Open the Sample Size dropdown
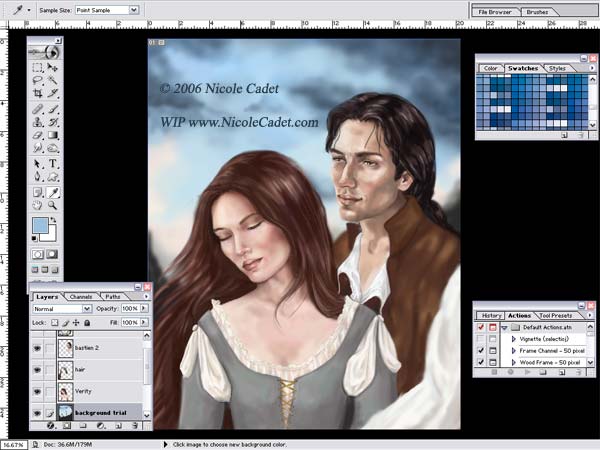 point(134,10)
